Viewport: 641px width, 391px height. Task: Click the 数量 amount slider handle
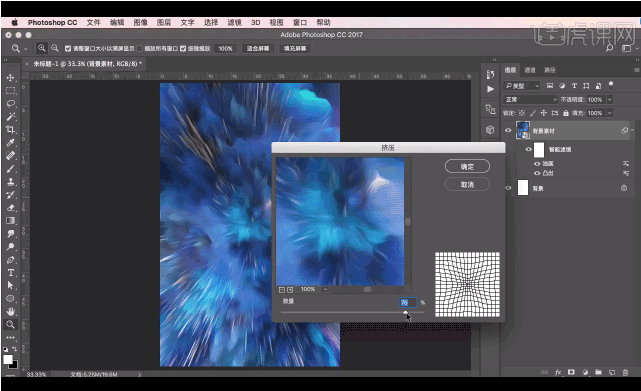pyautogui.click(x=405, y=312)
